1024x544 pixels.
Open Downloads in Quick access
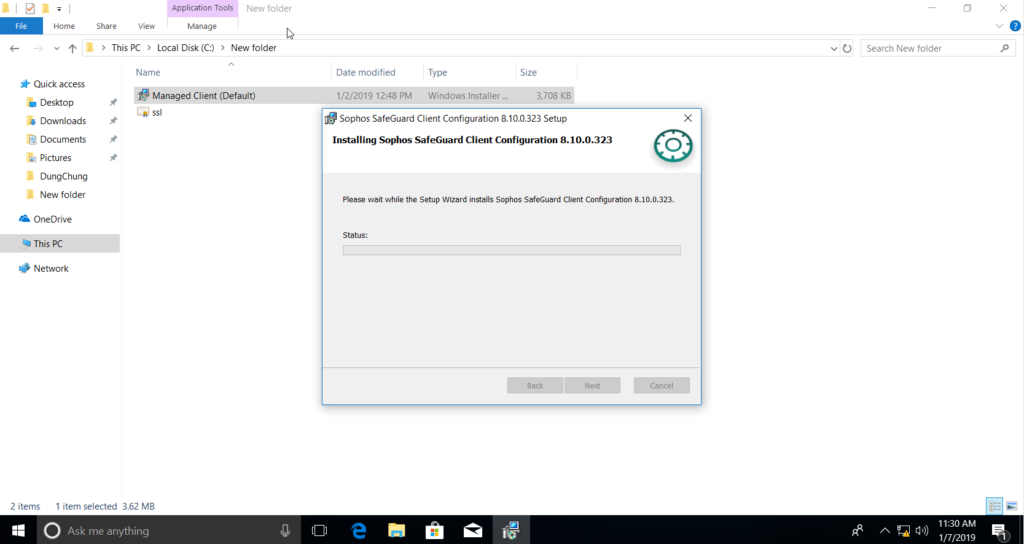pos(63,121)
